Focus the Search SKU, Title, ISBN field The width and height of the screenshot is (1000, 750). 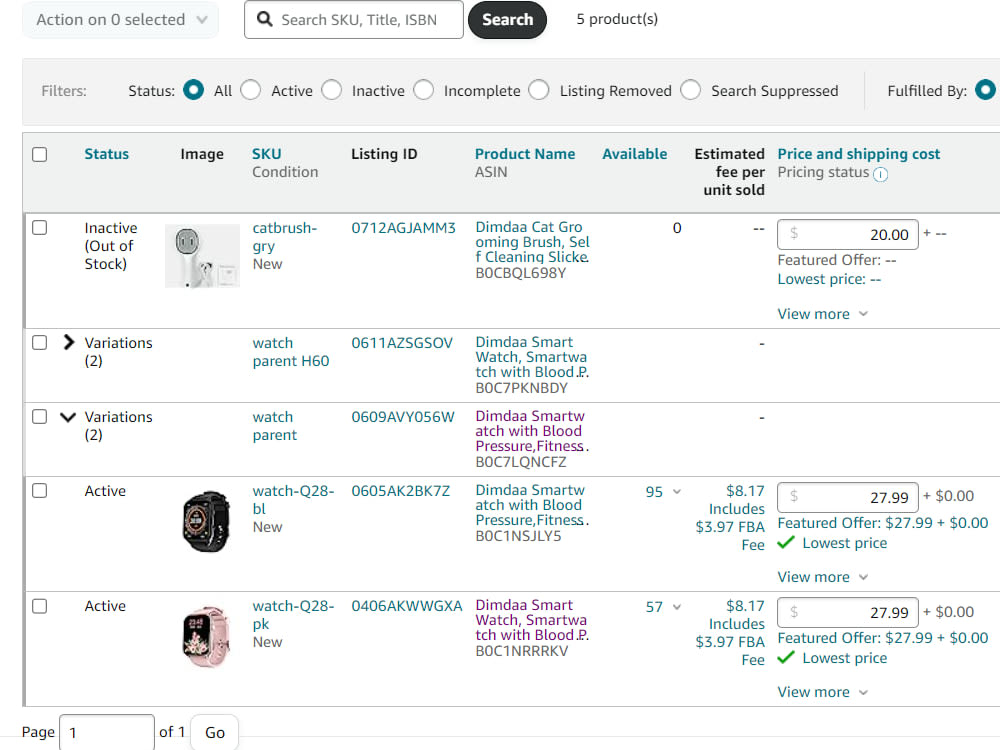coord(354,20)
